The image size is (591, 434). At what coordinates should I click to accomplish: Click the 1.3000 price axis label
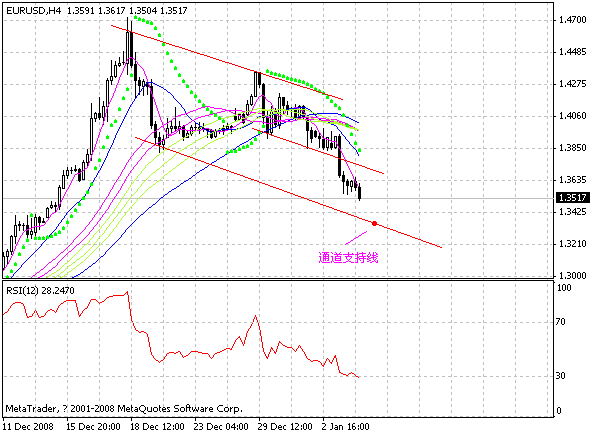click(x=573, y=276)
